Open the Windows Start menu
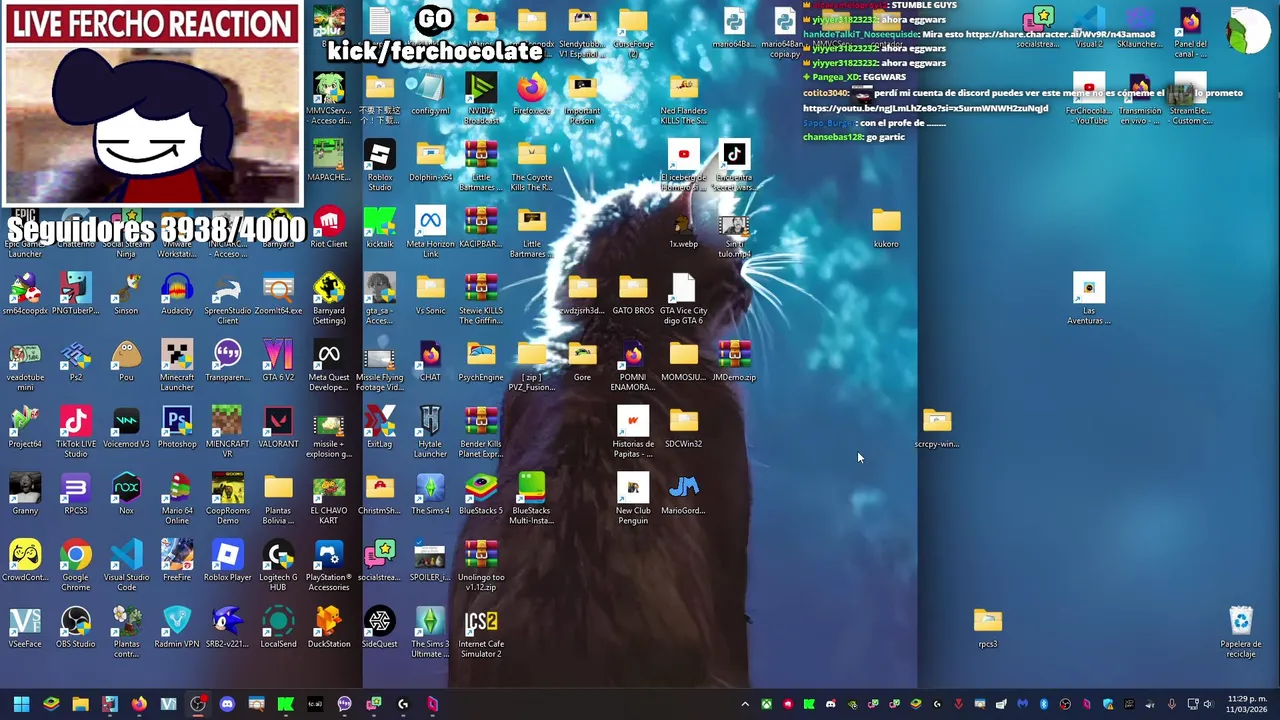1280x720 pixels. pyautogui.click(x=21, y=704)
